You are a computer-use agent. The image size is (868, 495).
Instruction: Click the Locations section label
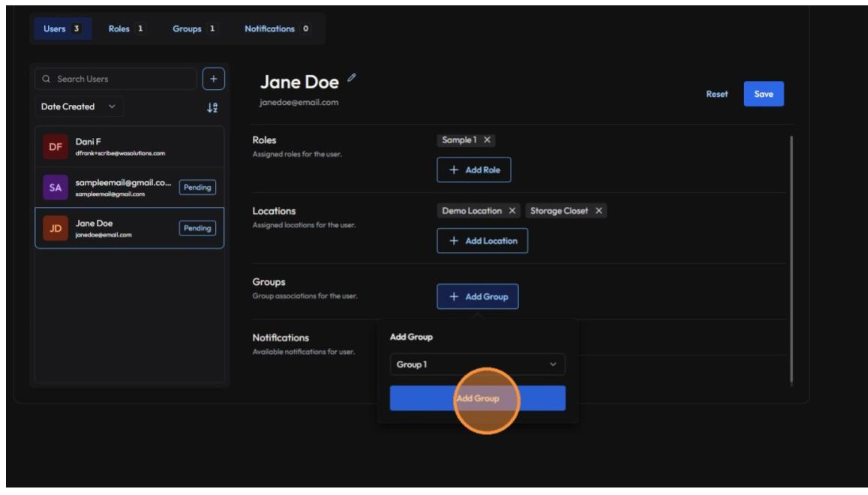tap(274, 211)
